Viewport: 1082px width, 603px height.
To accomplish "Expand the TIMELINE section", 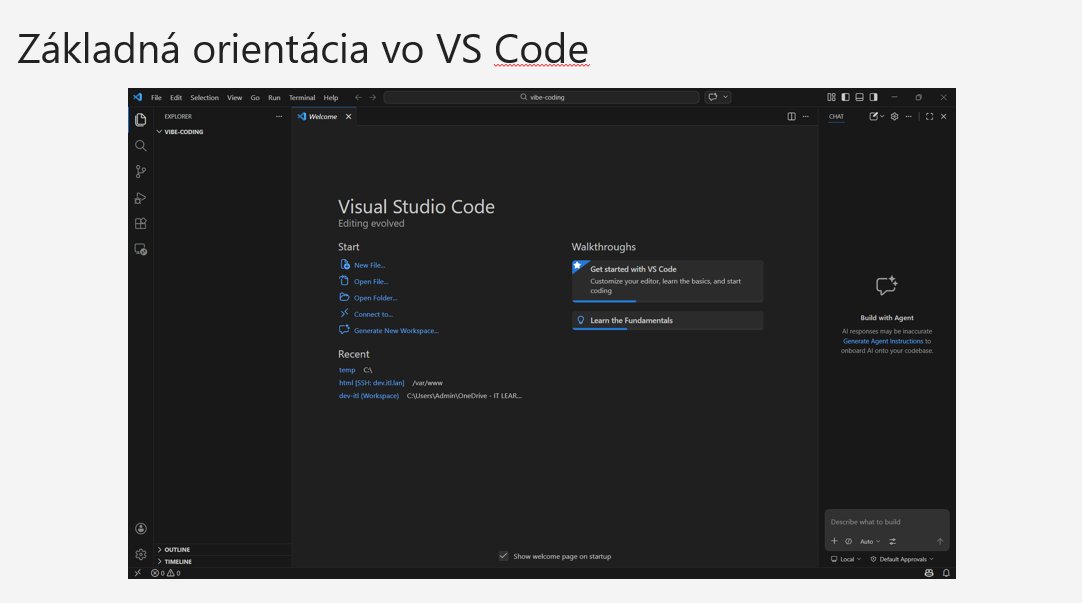I will [177, 562].
